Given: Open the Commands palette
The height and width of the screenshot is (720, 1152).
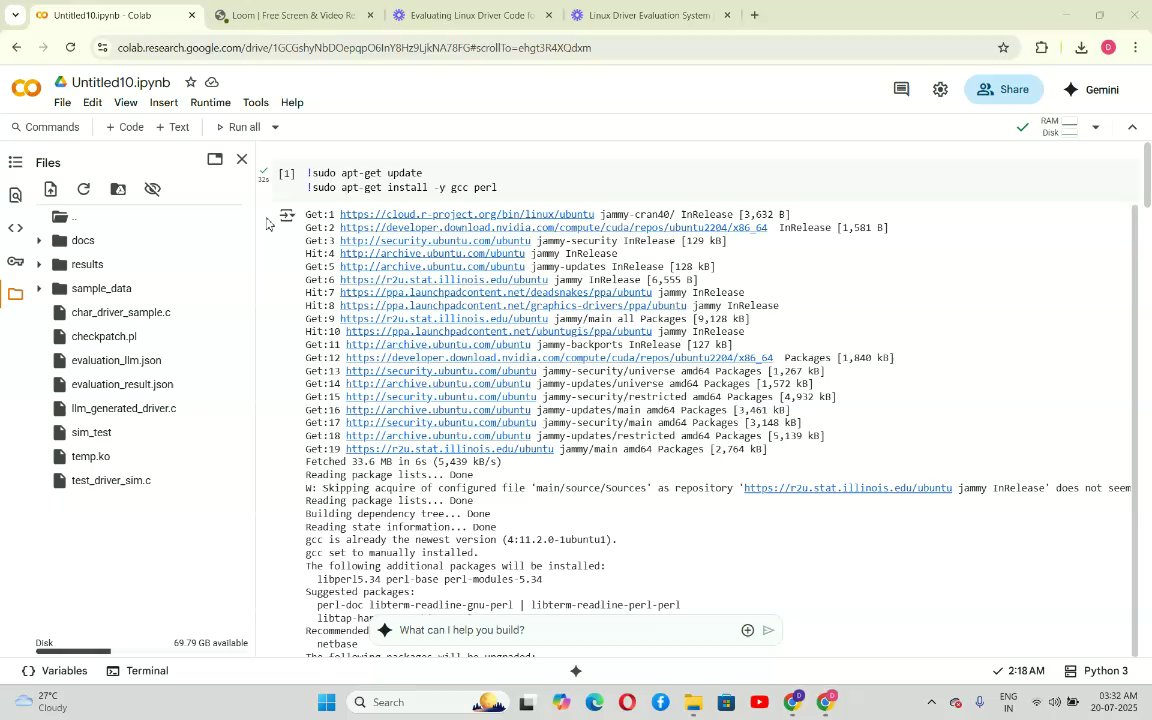Looking at the screenshot, I should click(46, 127).
